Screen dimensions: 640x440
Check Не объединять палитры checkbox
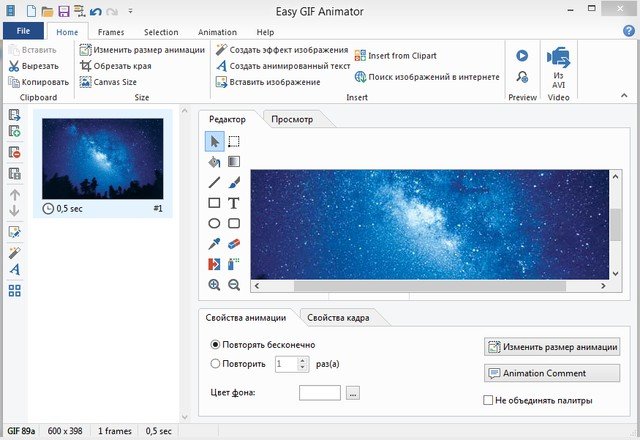coord(488,400)
